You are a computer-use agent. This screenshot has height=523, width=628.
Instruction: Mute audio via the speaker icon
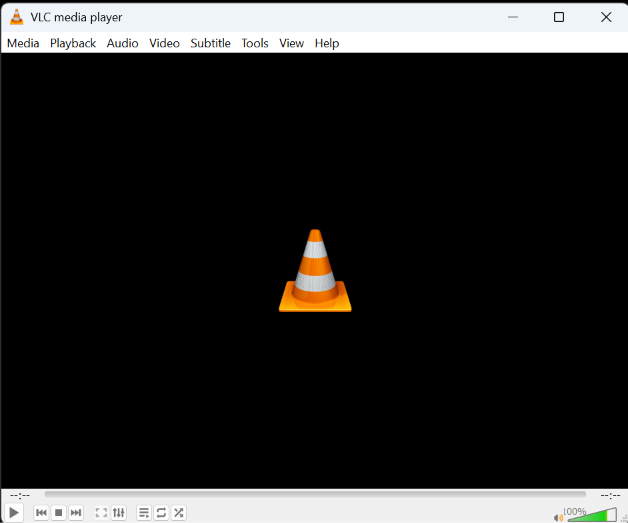click(558, 518)
